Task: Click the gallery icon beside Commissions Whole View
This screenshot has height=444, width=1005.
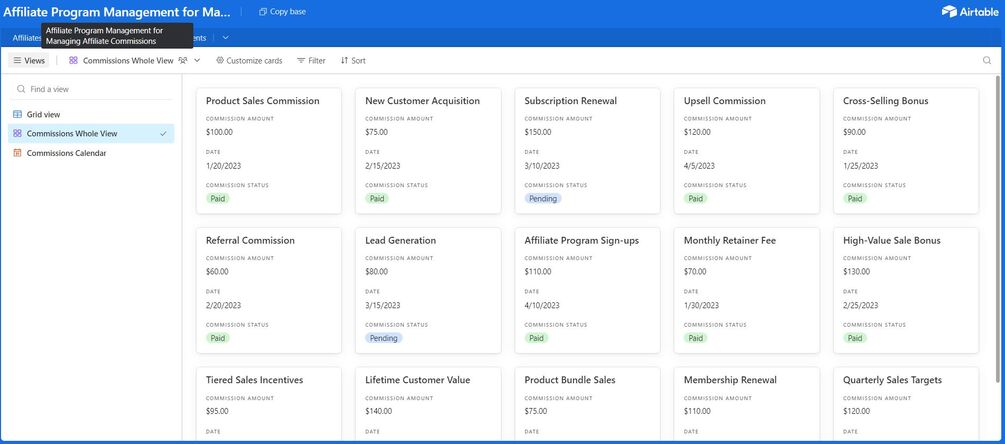Action: pyautogui.click(x=74, y=61)
